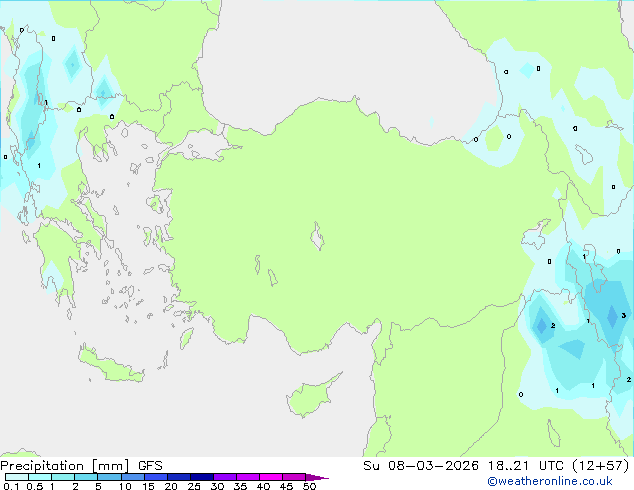The height and width of the screenshot is (490, 634).
Task: Click the legend scale value '0.5'
Action: (34, 486)
